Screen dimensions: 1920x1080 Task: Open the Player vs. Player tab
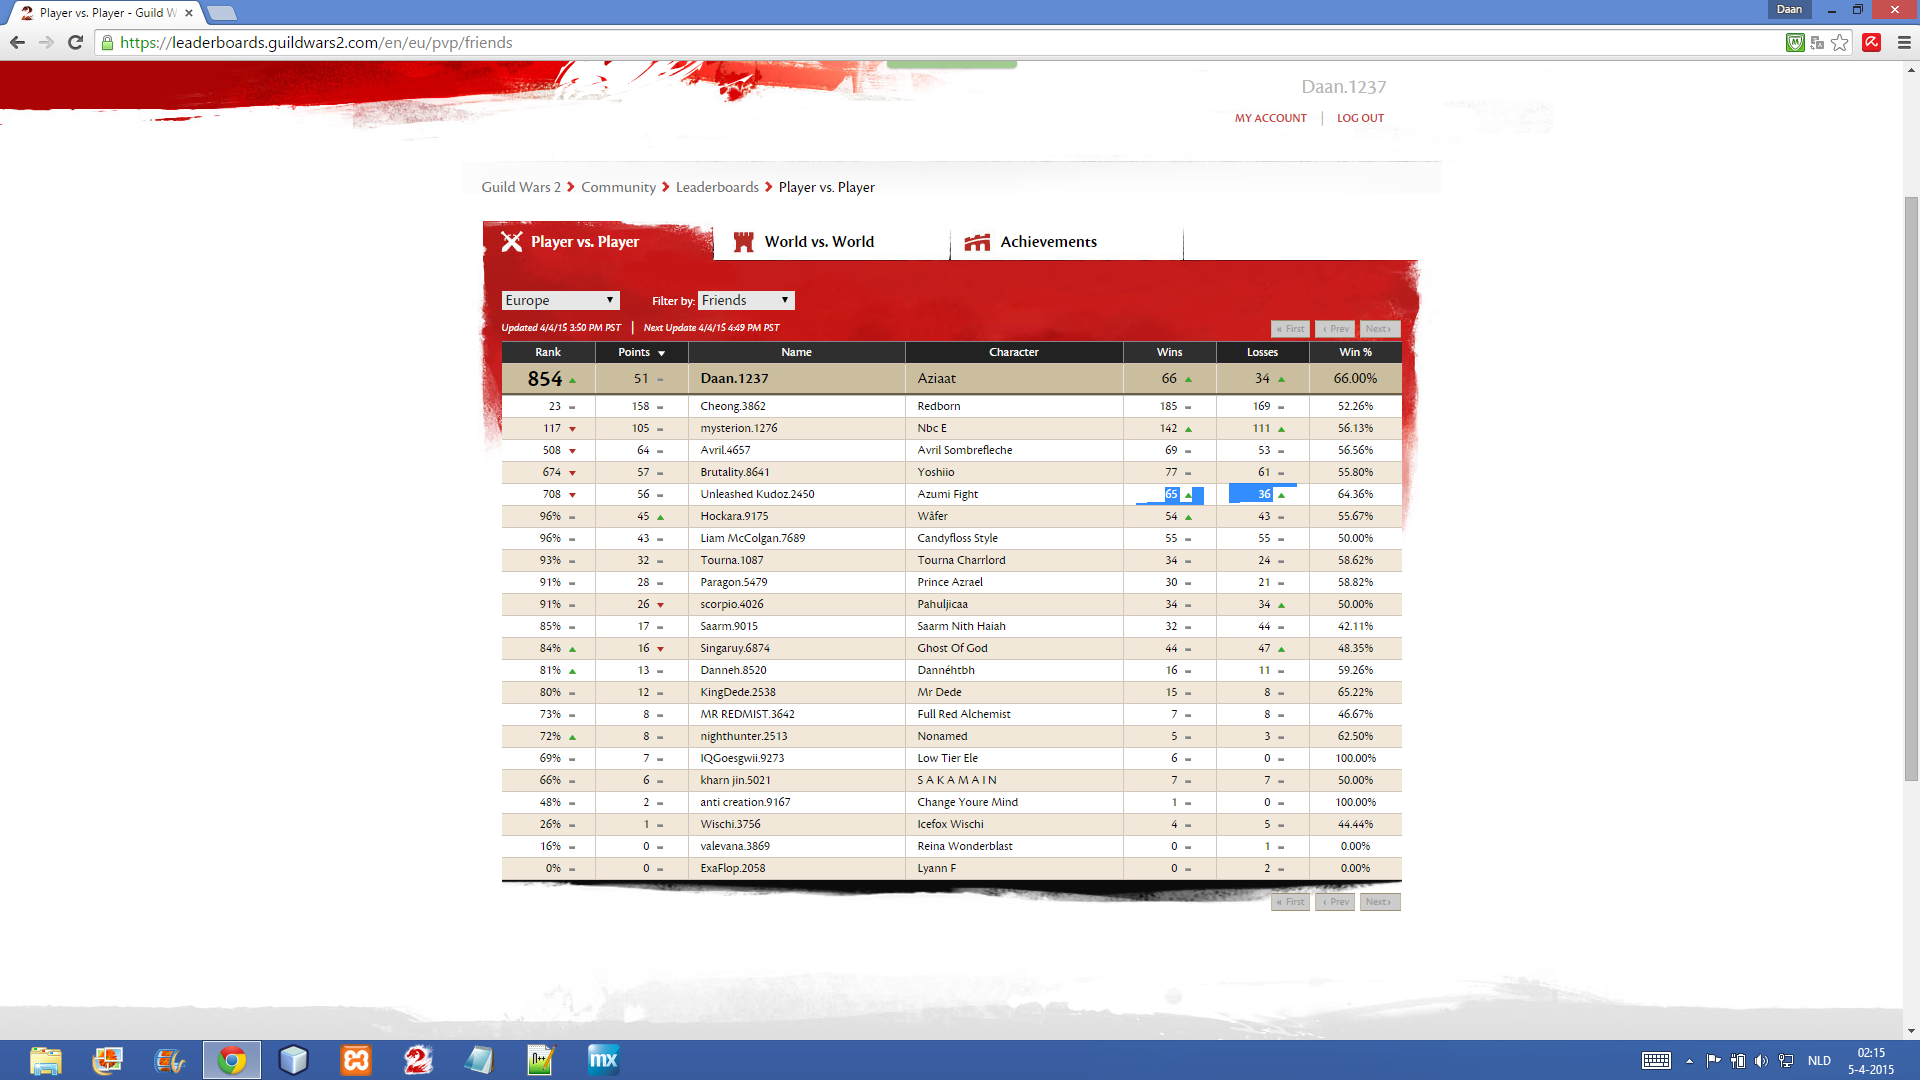[598, 241]
